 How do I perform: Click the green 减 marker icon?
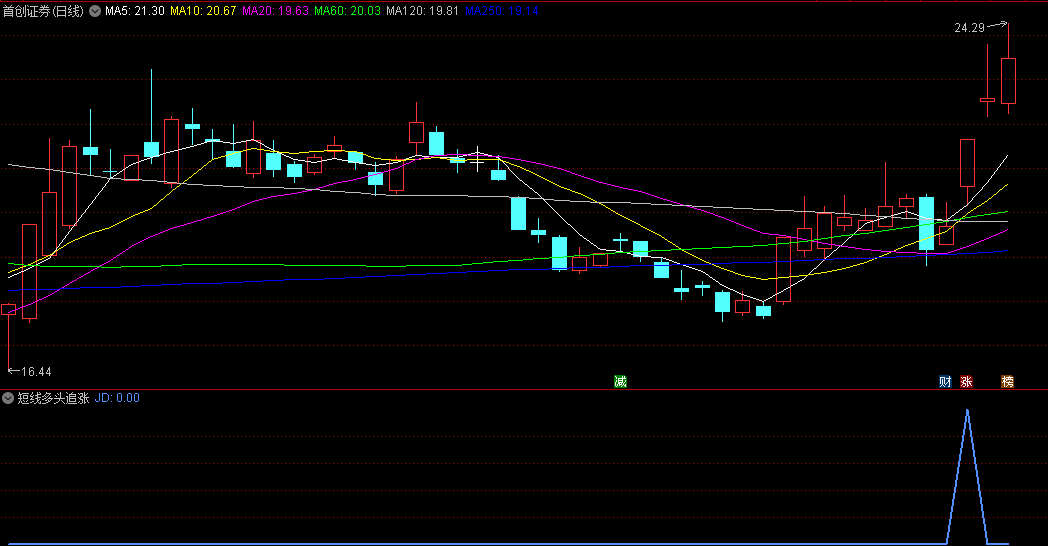click(620, 382)
